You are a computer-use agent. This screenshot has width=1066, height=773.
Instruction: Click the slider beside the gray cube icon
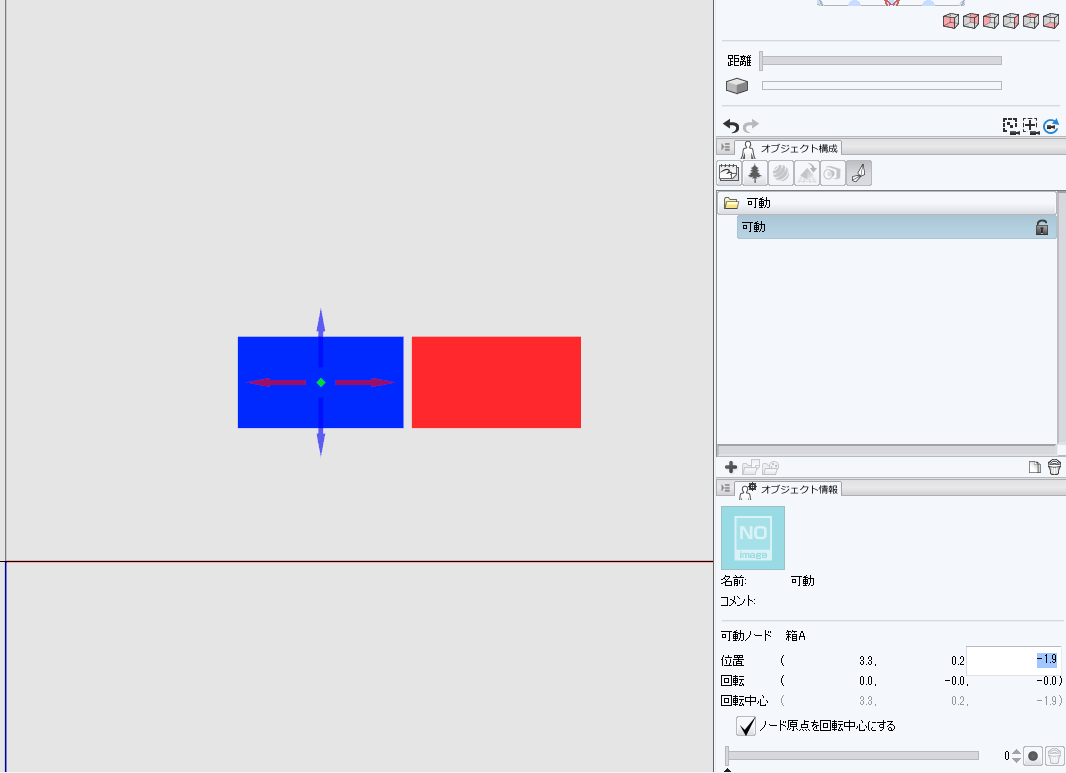coord(882,86)
